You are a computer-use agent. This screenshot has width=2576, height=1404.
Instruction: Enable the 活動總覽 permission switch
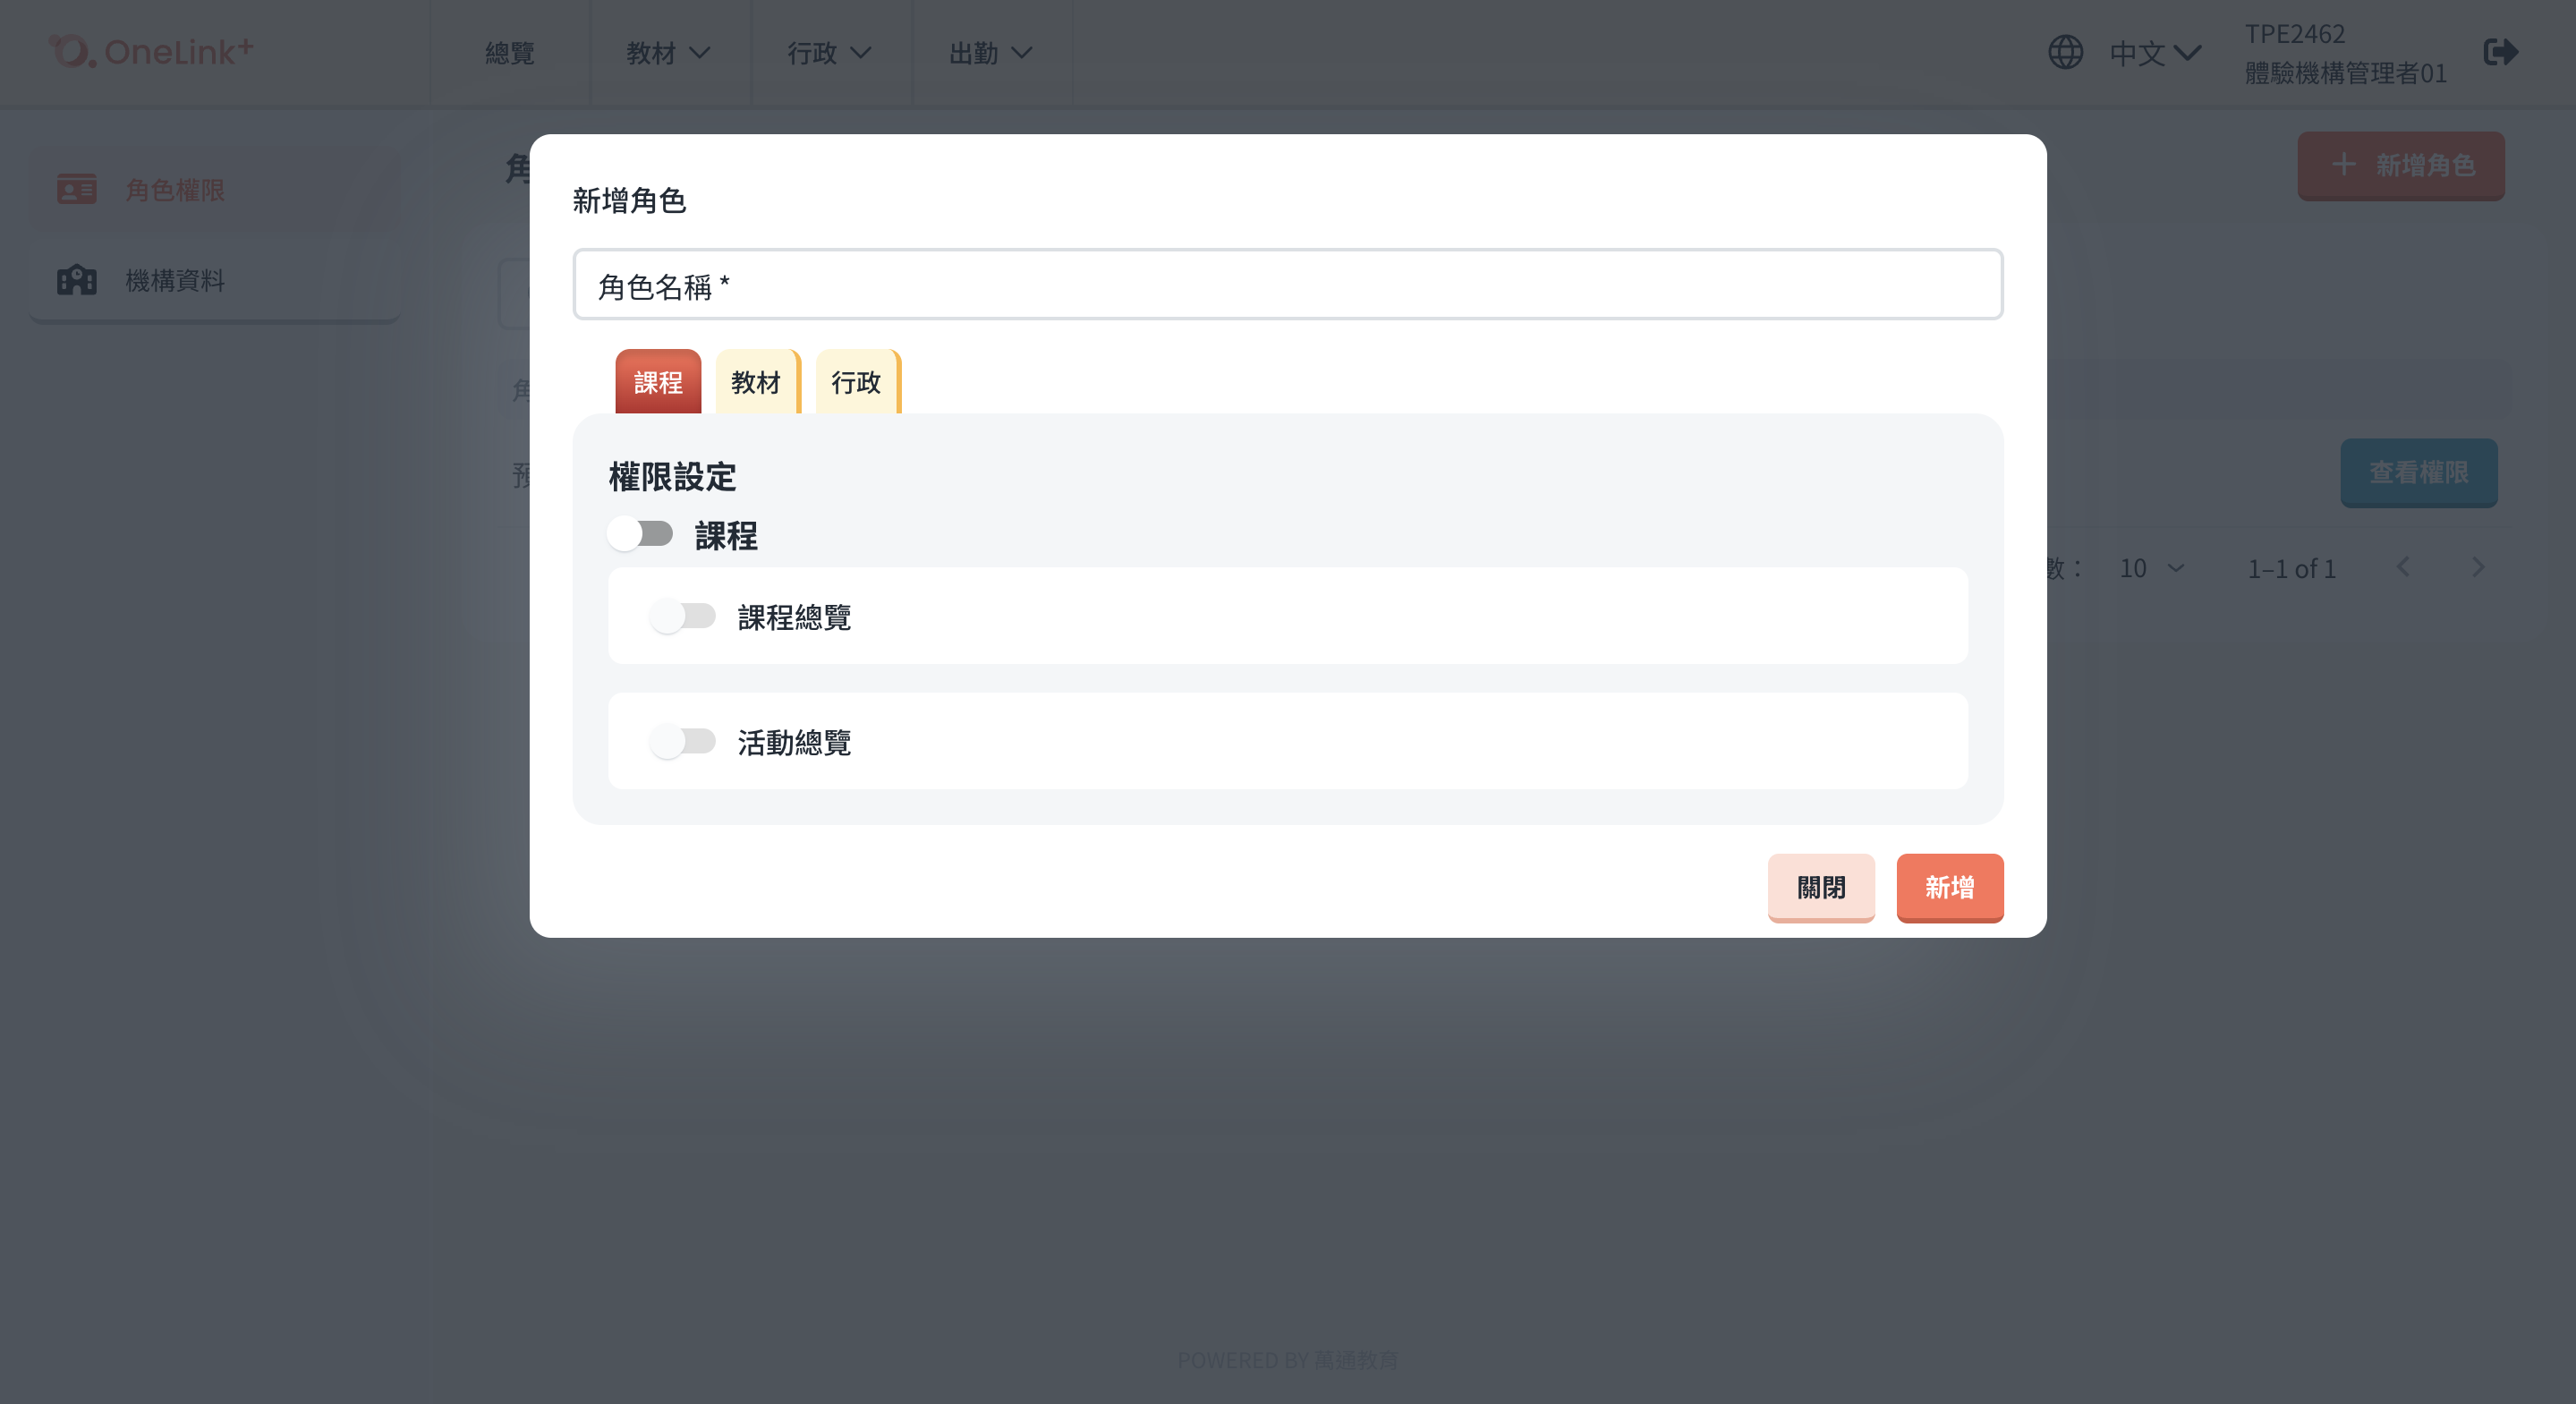(683, 742)
